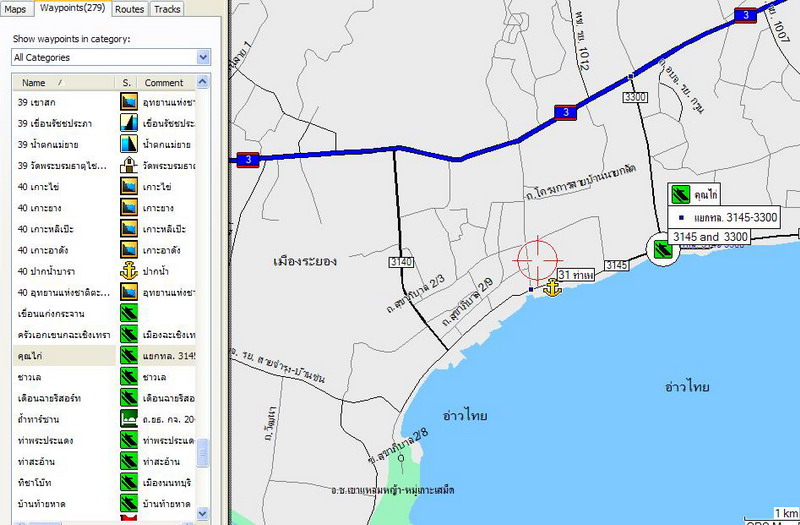
Task: Click the green icon for ท่าสะอ้าน
Action: [x=129, y=461]
